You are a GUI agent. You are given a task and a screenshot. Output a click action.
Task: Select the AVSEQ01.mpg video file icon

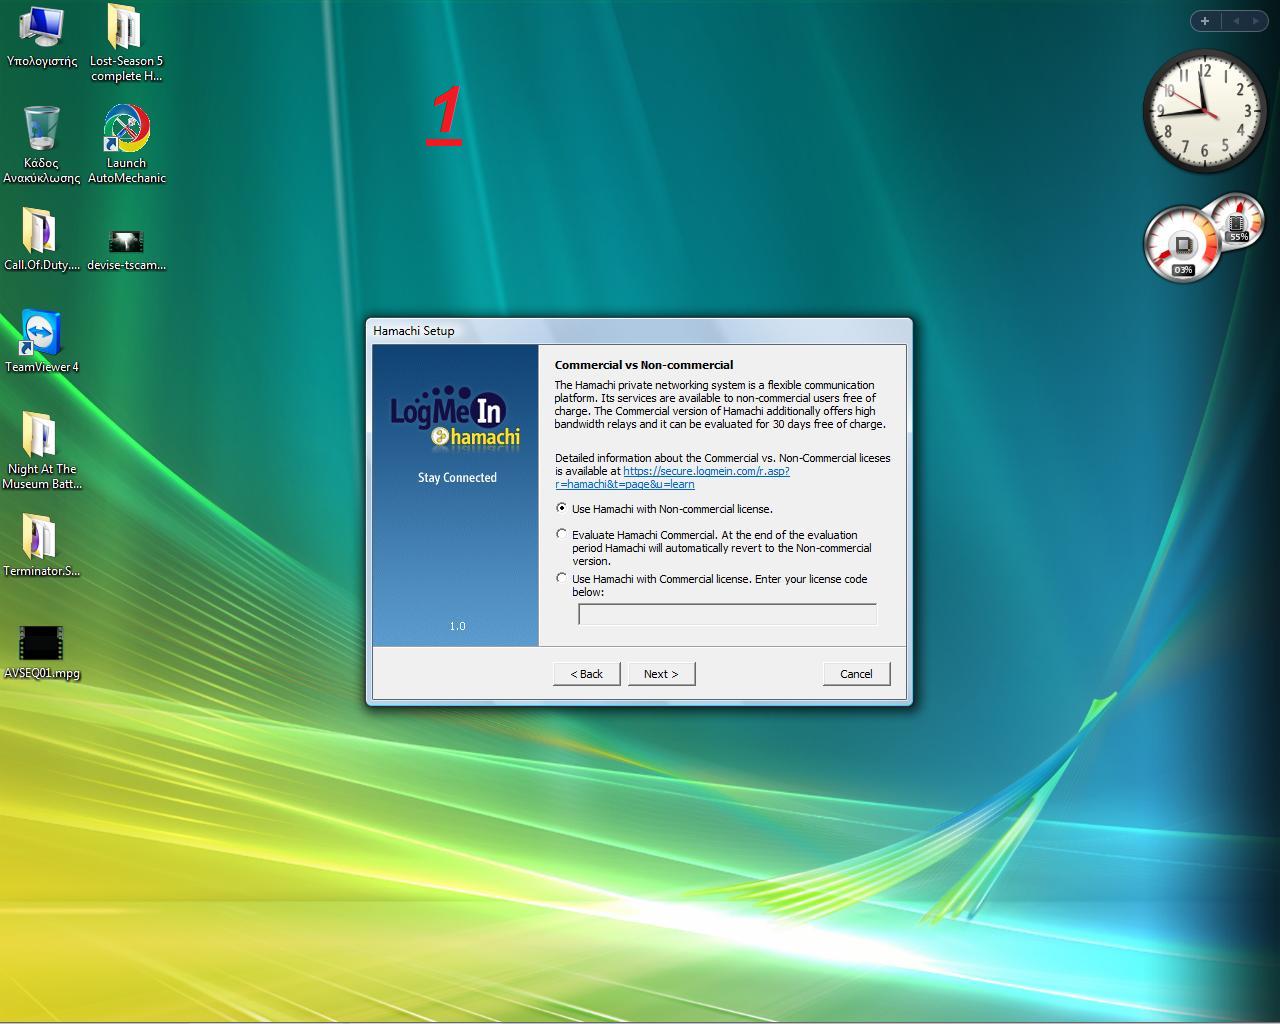click(x=41, y=652)
